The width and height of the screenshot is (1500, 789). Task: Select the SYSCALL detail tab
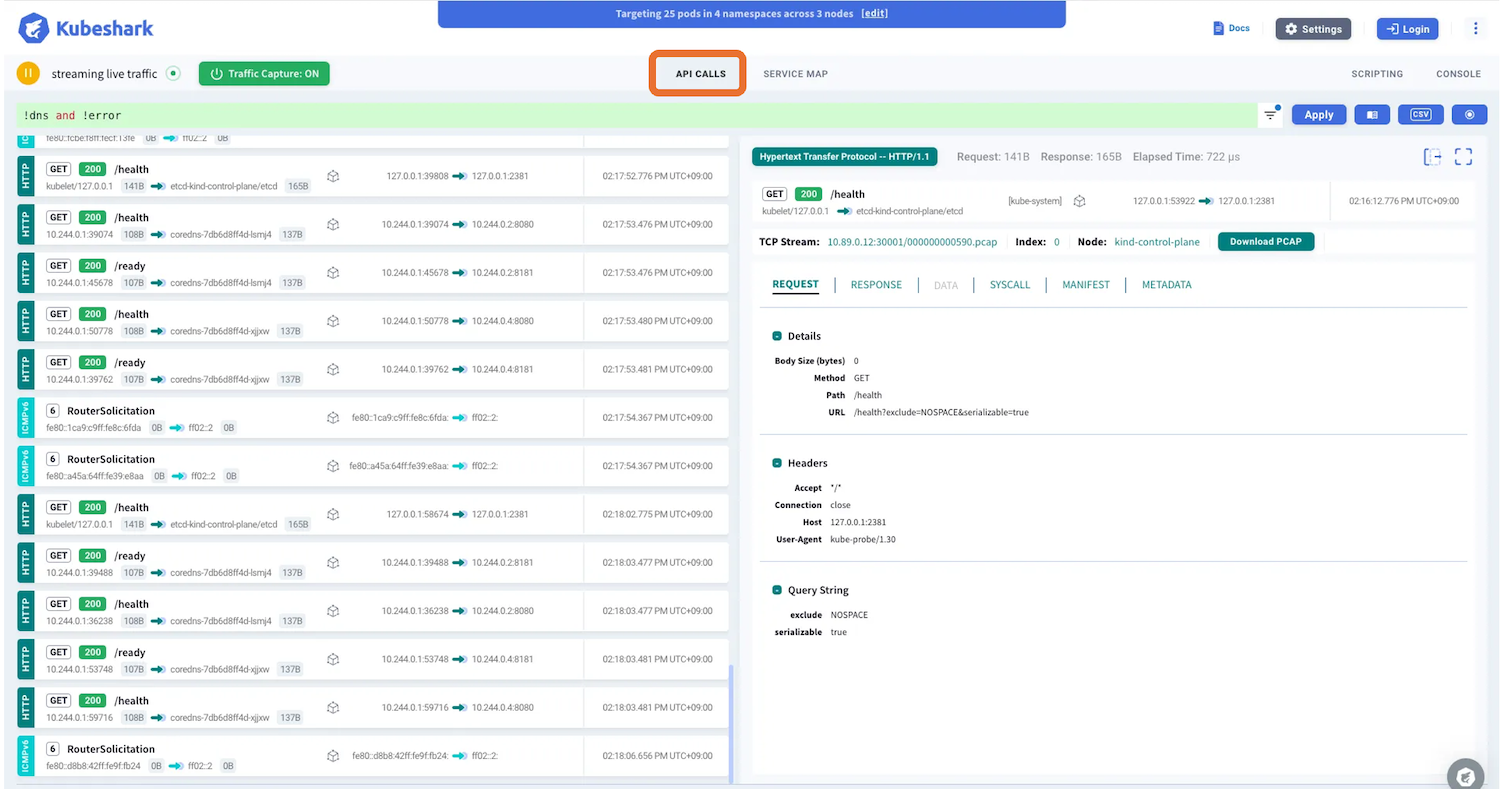pyautogui.click(x=1009, y=285)
